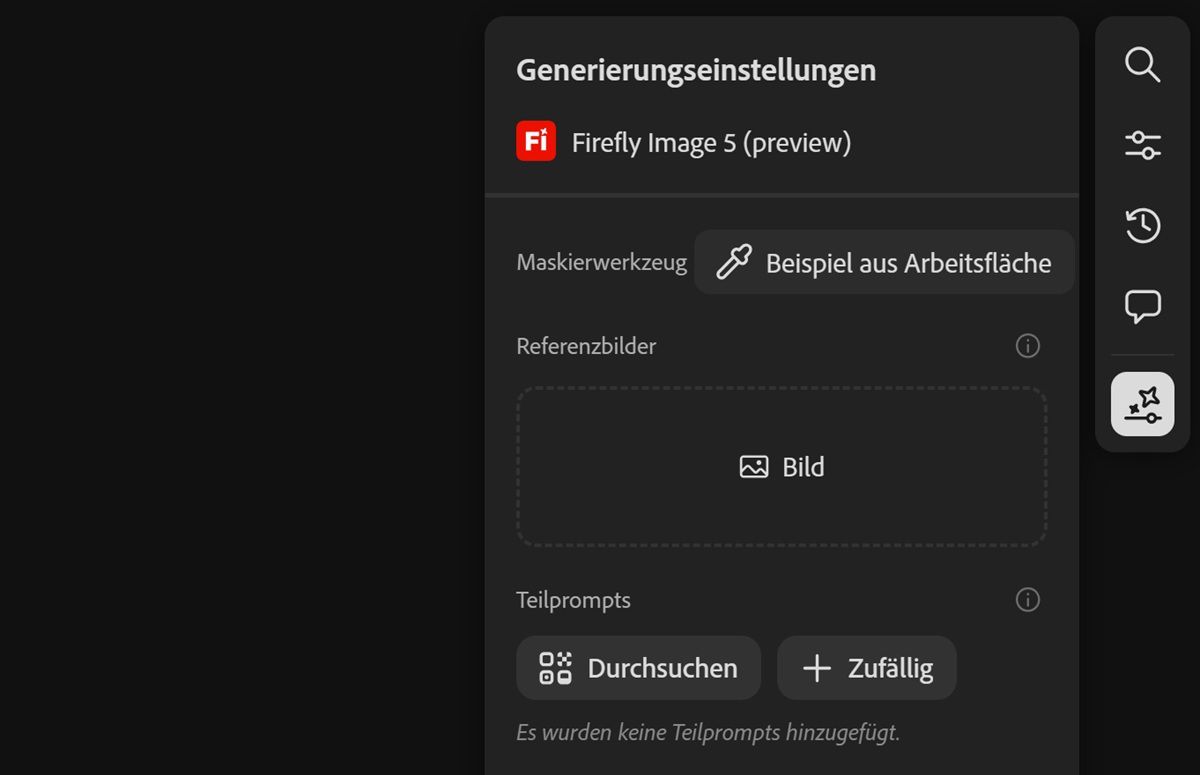Click the Maskierwerkzeug label
Viewport: 1200px width, 775px height.
(x=601, y=263)
